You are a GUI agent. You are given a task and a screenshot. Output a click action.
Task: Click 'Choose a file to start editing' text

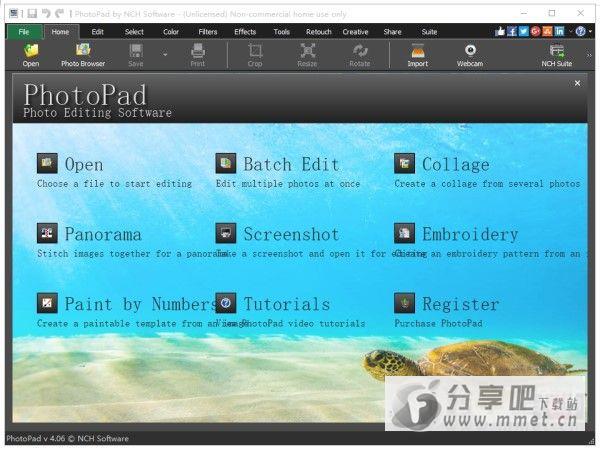coord(114,184)
